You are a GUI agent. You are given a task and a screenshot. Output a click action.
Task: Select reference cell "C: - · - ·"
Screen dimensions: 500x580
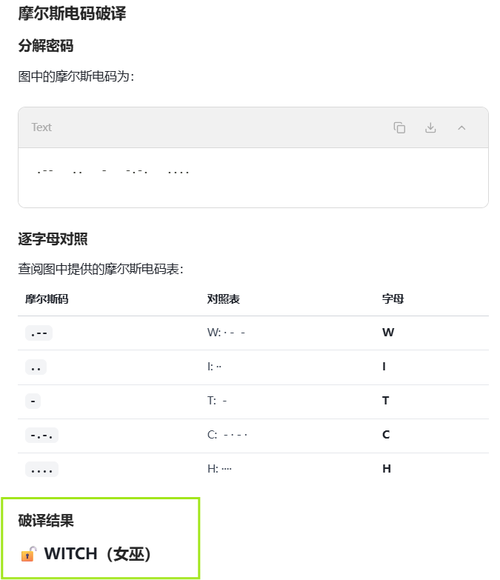(x=227, y=435)
